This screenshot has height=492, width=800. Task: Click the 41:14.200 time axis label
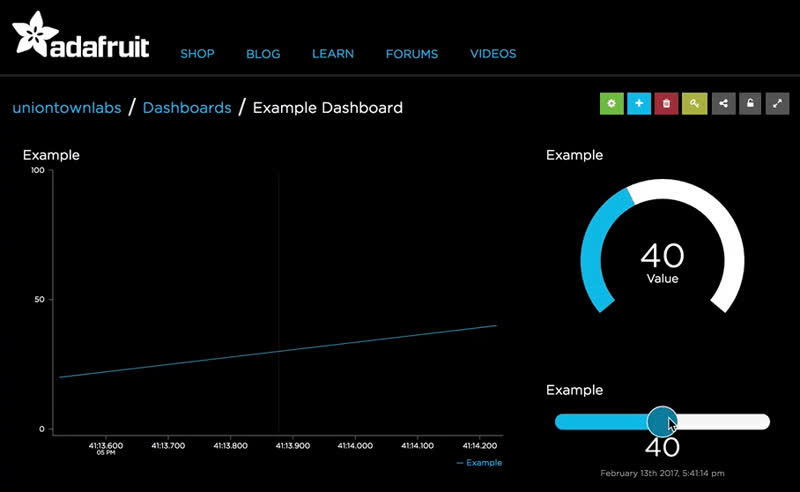[480, 446]
